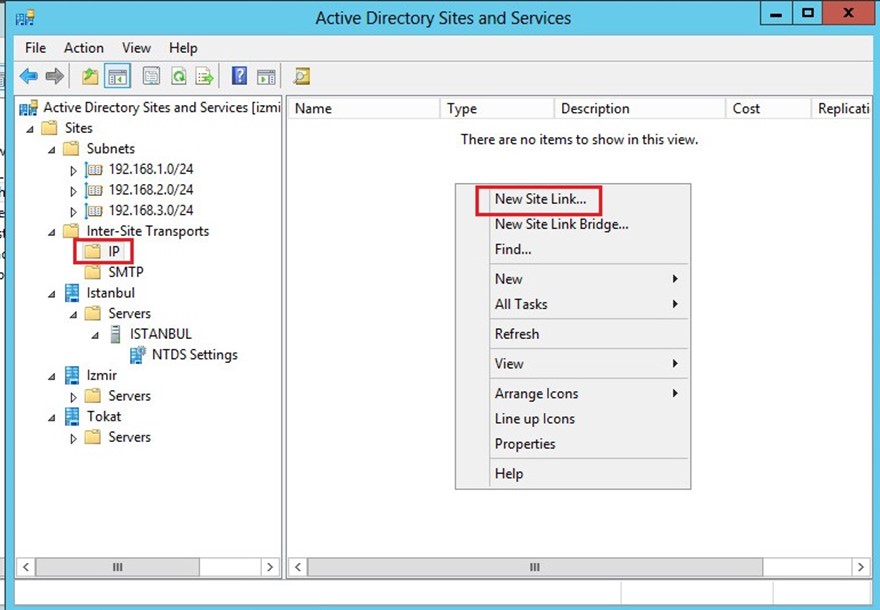Viewport: 880px width, 610px height.
Task: Collapse the Tokat site node
Action: 52,418
